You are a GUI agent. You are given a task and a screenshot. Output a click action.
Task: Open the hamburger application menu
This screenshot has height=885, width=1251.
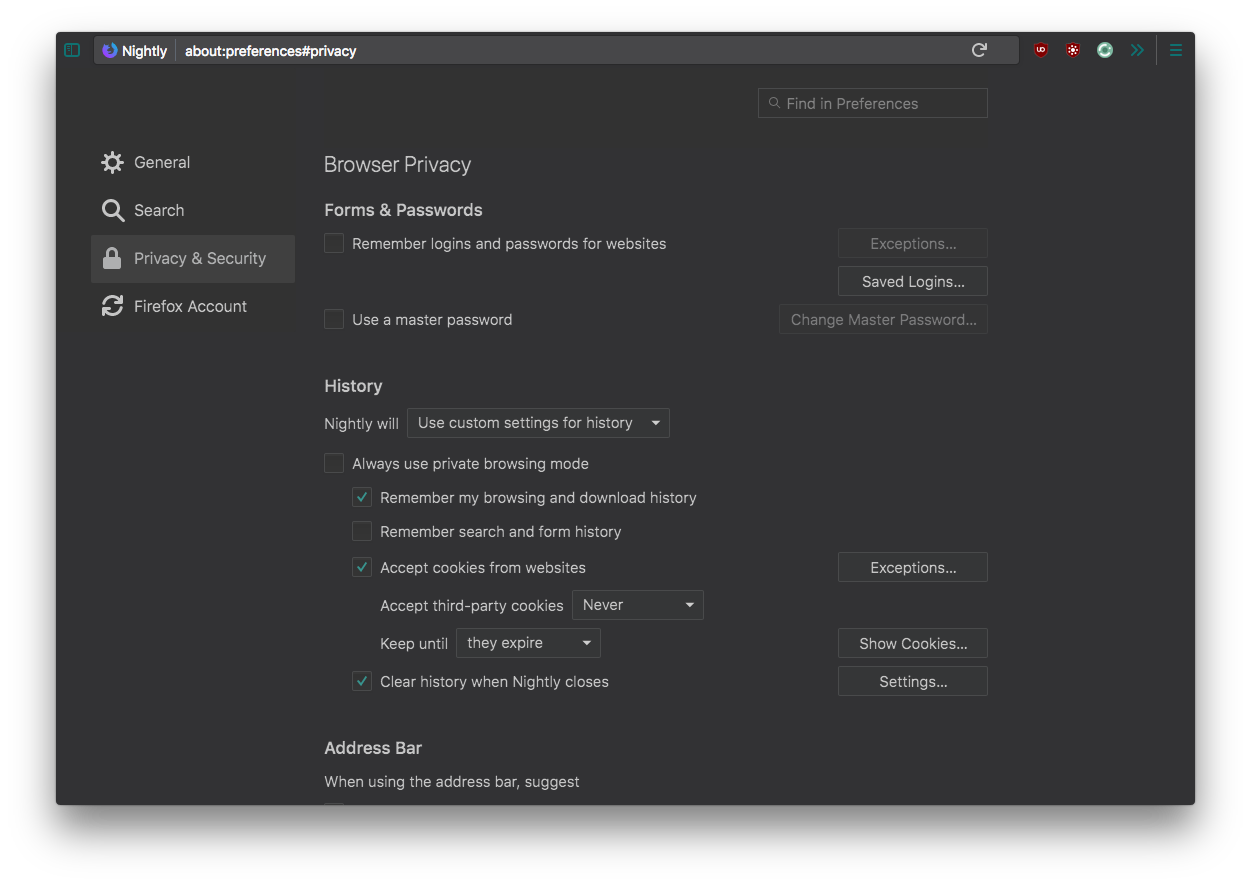1175,50
